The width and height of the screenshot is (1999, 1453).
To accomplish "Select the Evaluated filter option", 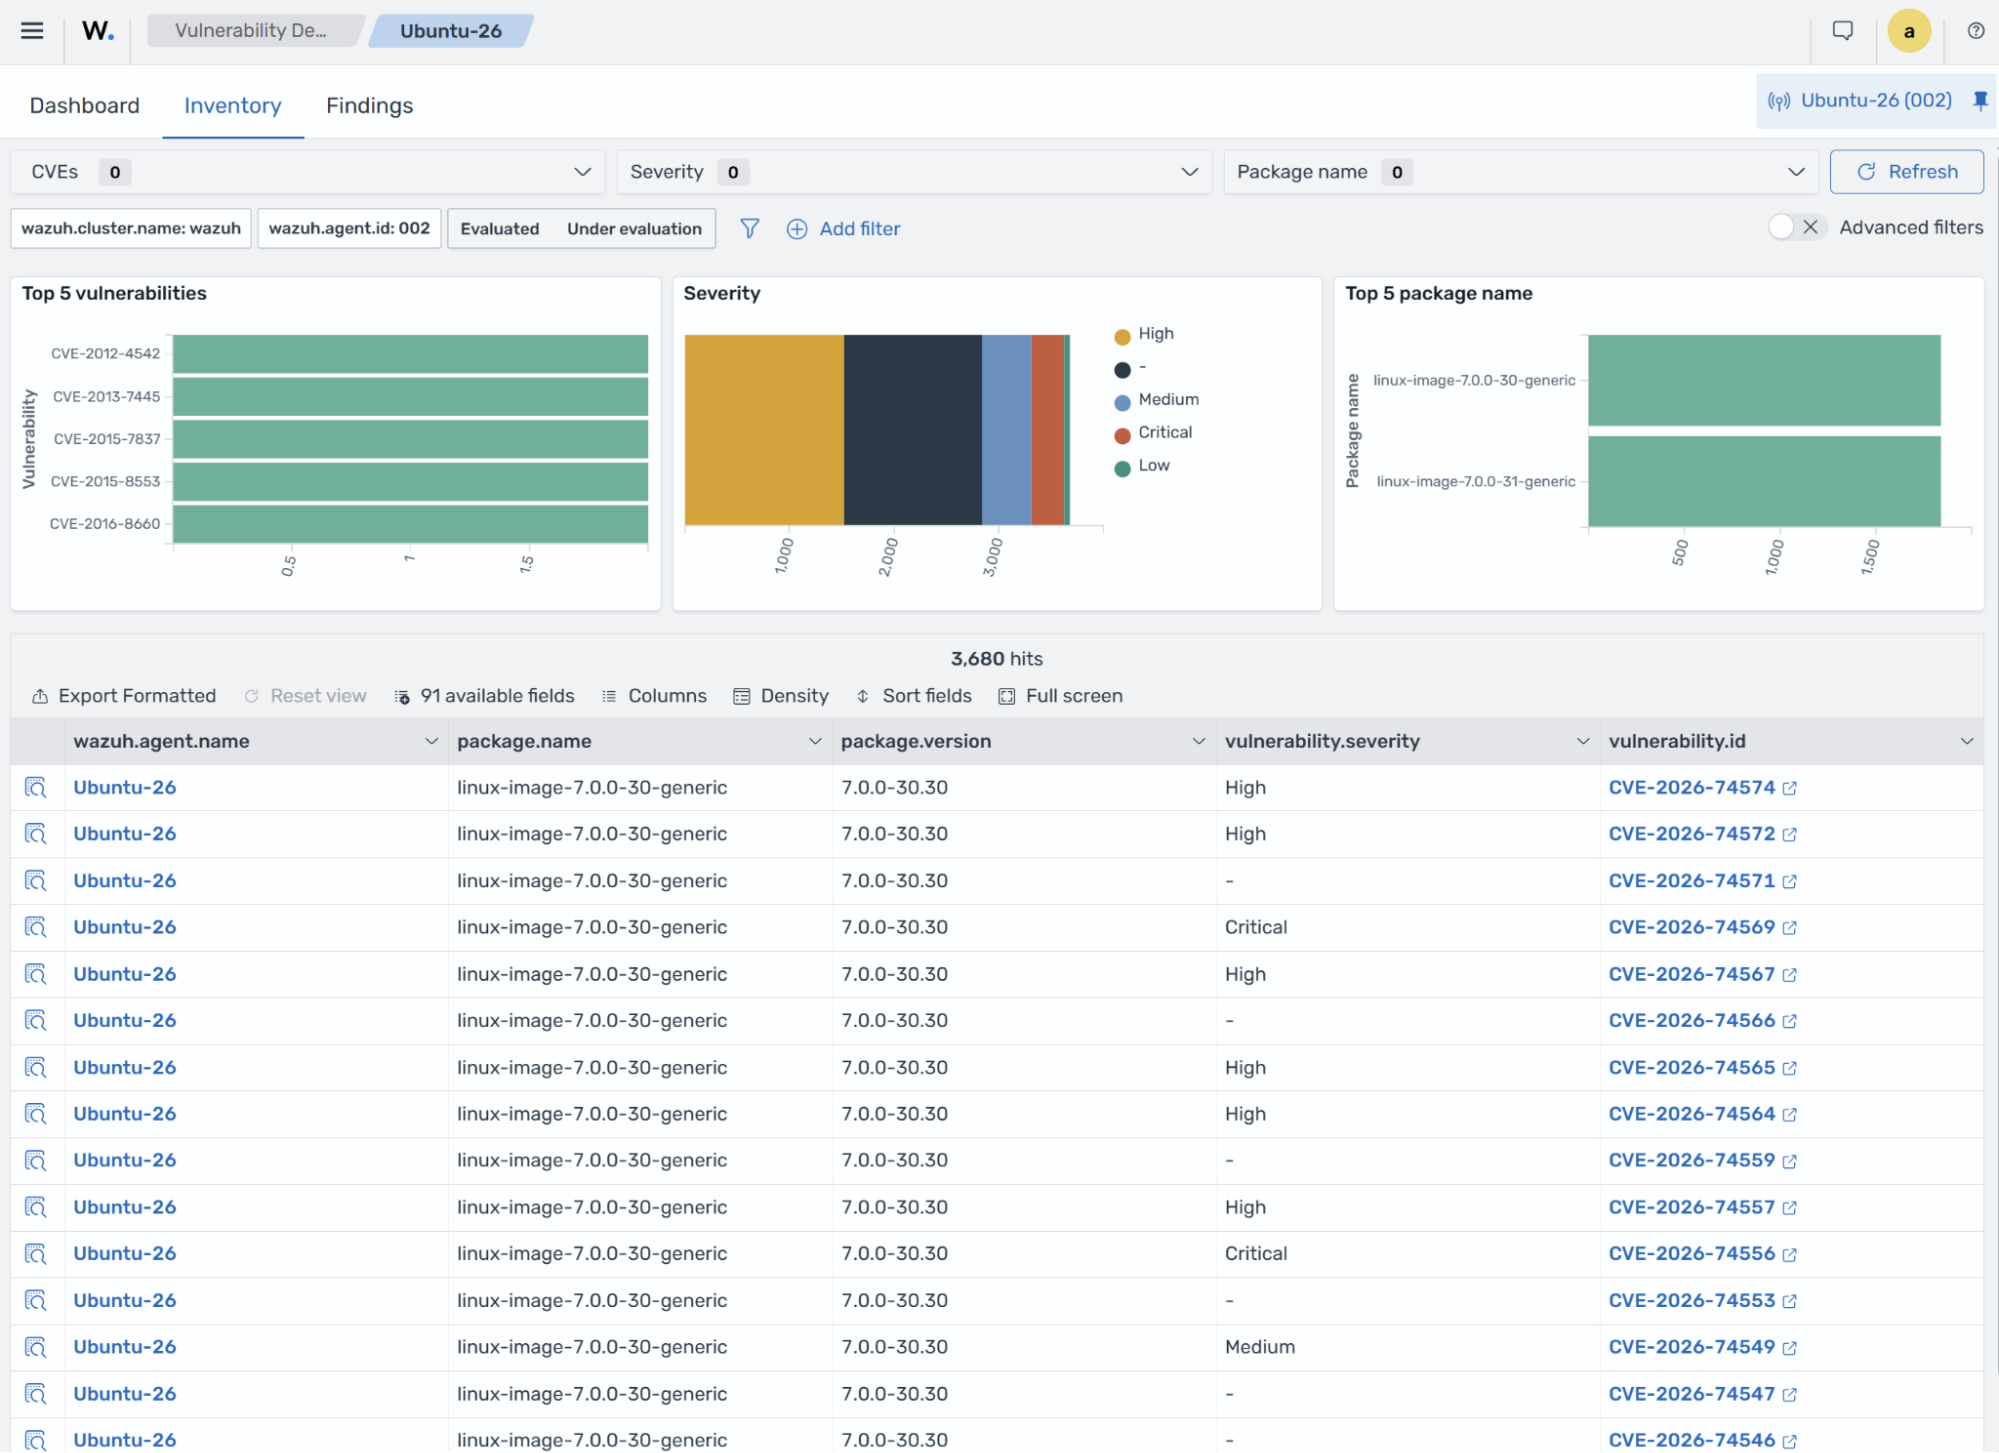I will 500,229.
